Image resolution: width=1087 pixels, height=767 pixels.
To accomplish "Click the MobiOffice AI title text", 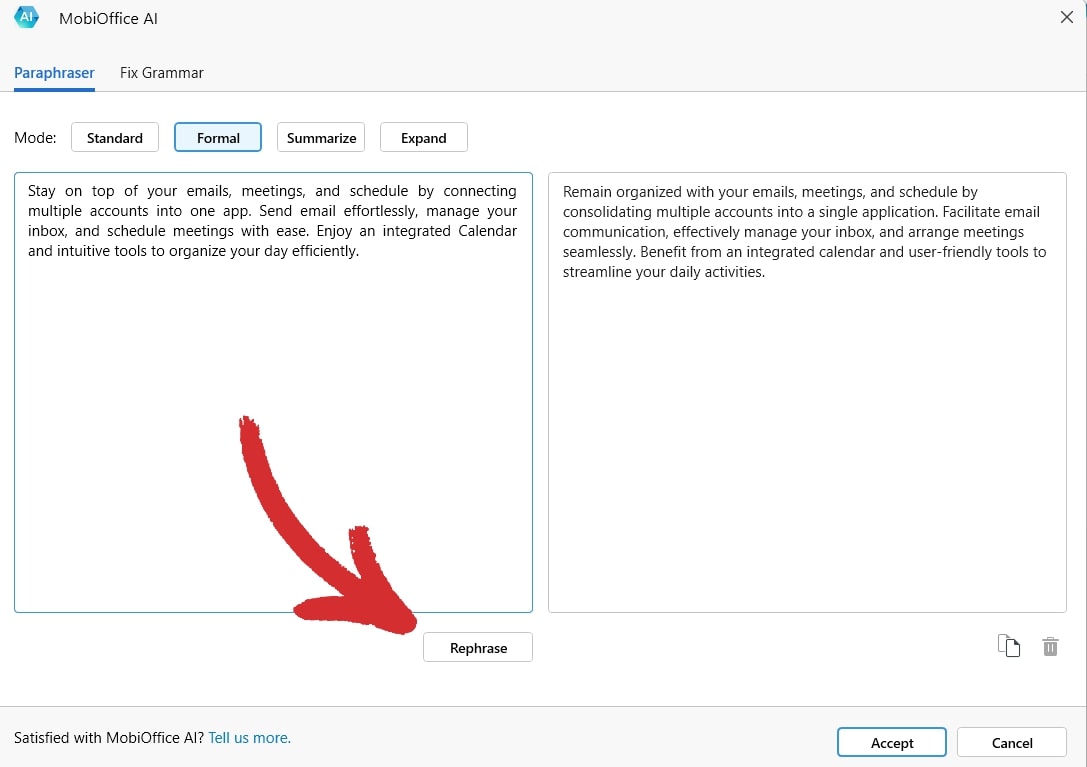I will pyautogui.click(x=108, y=17).
